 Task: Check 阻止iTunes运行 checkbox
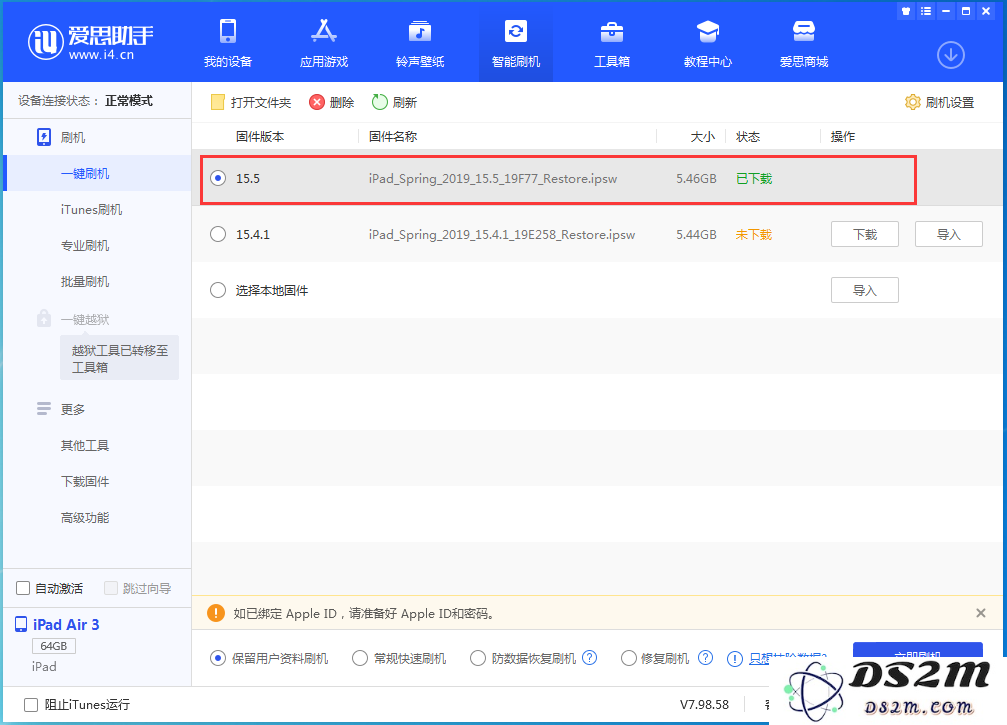tap(31, 704)
